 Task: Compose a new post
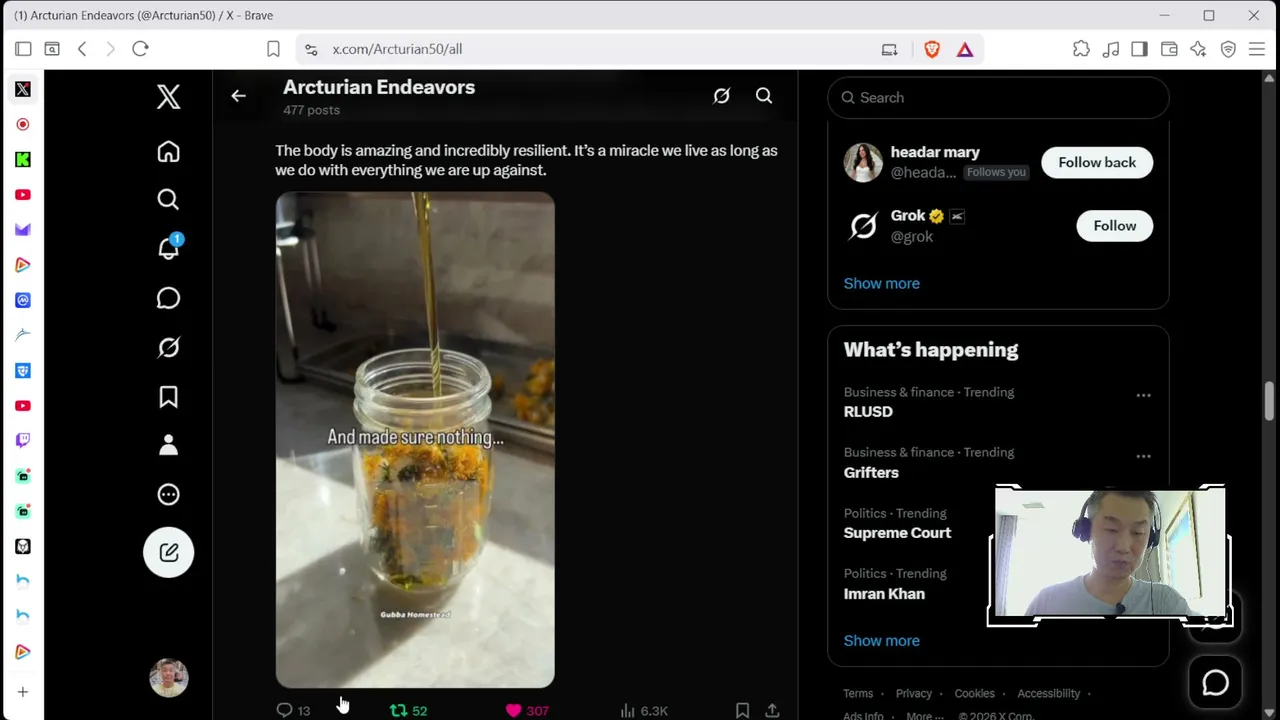[x=168, y=552]
